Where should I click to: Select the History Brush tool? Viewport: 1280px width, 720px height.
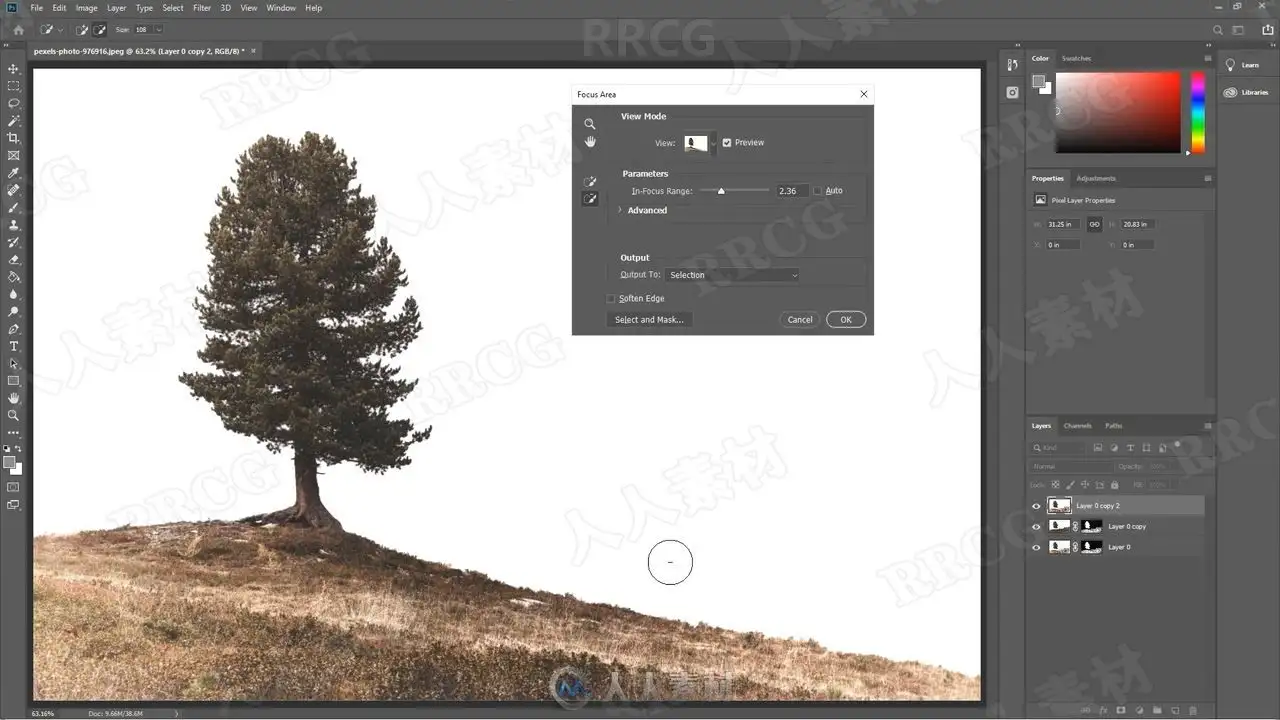[x=13, y=242]
